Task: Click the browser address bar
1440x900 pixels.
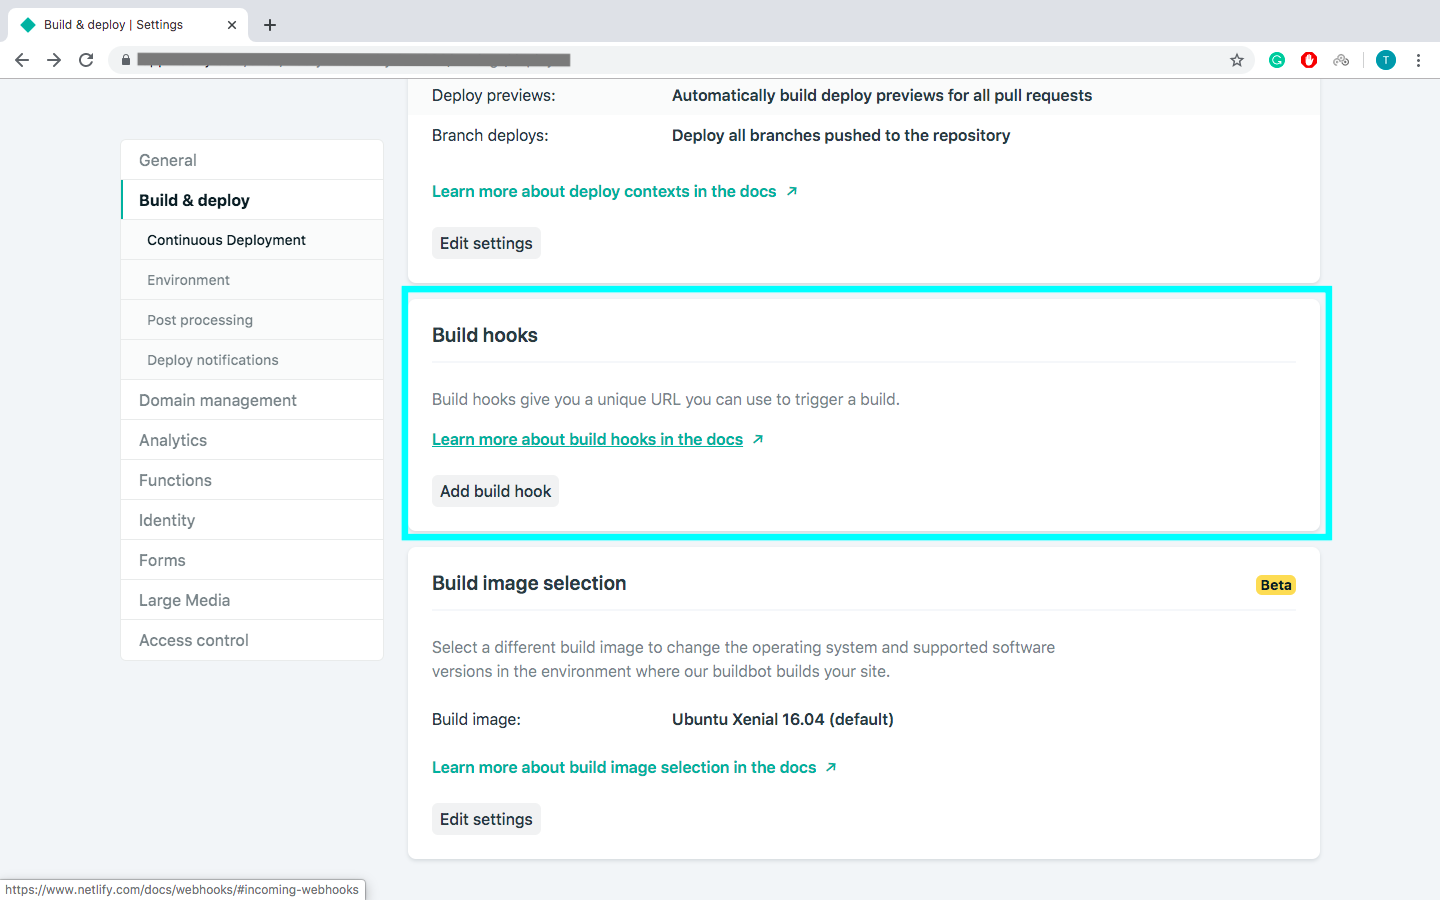Action: click(x=680, y=60)
